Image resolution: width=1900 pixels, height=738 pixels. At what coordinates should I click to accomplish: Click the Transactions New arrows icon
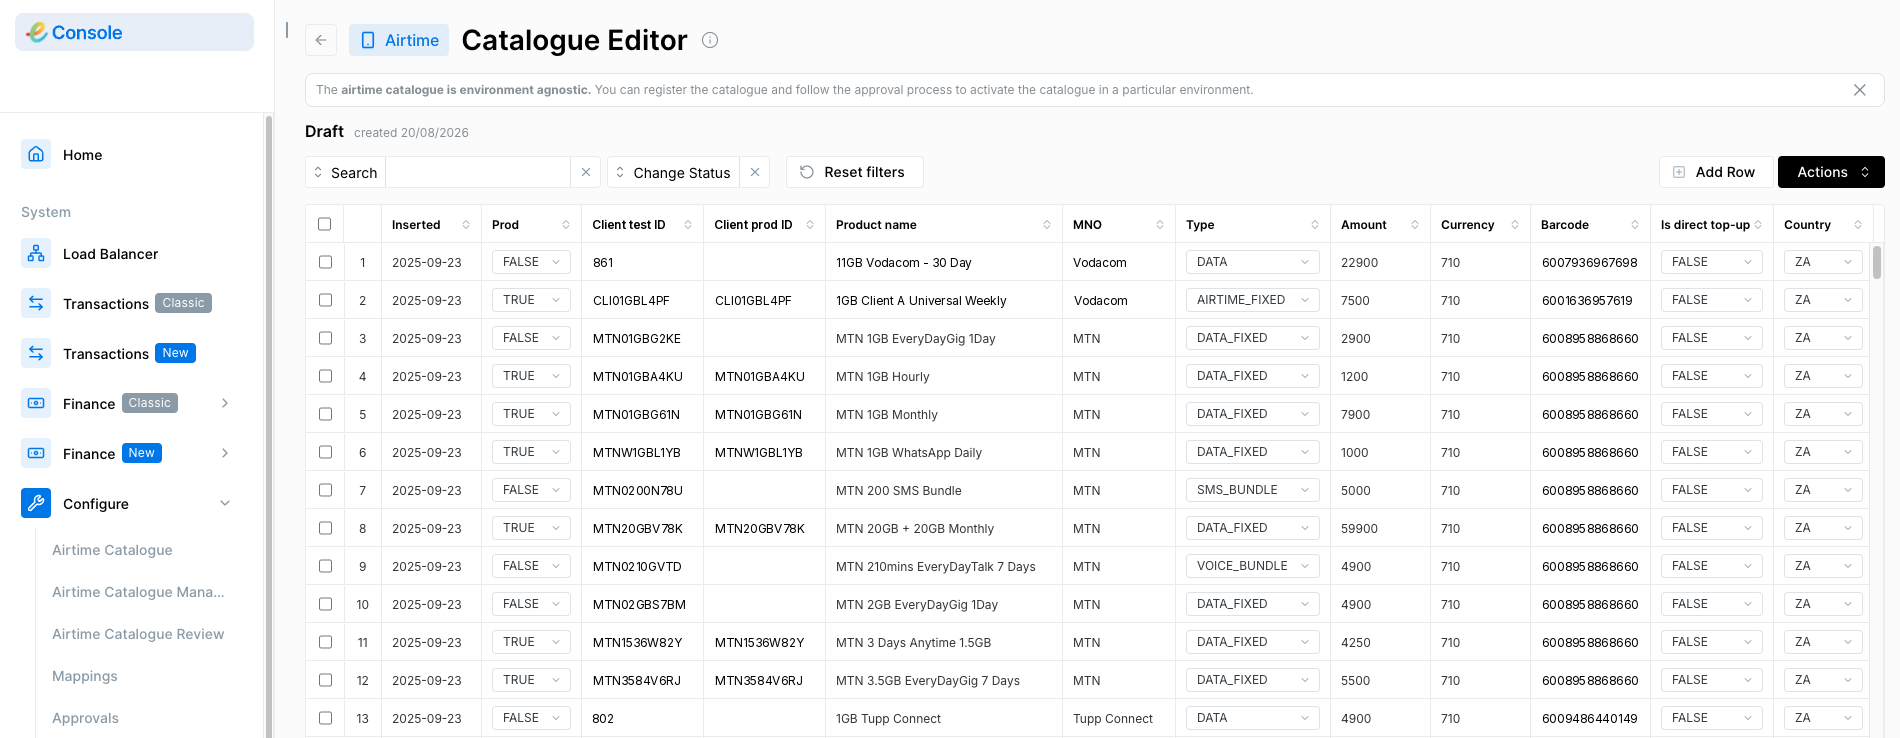36,353
